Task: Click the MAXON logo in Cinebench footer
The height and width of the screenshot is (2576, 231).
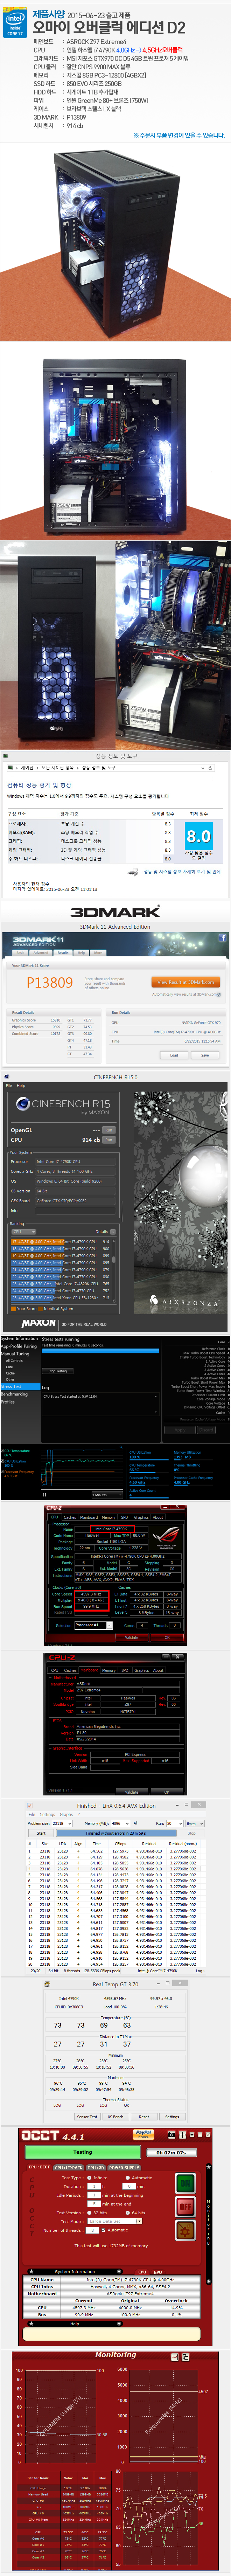Action: coord(38,1323)
